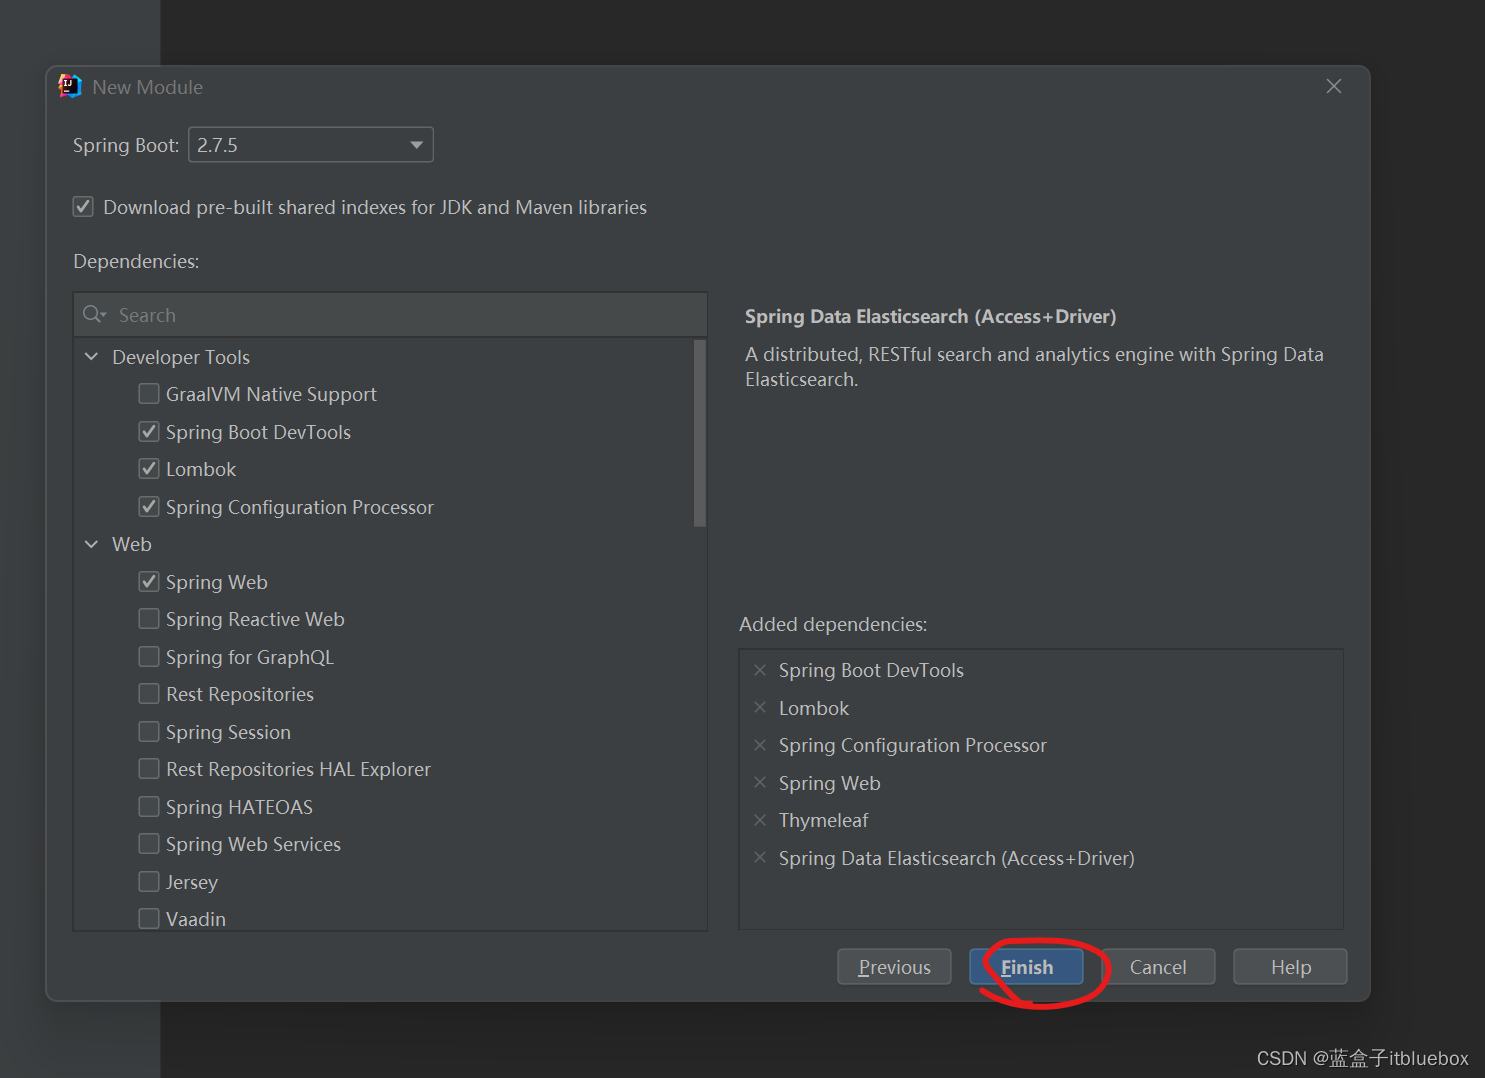1485x1078 pixels.
Task: Check the Spring Web Services checkbox
Action: pyautogui.click(x=149, y=844)
